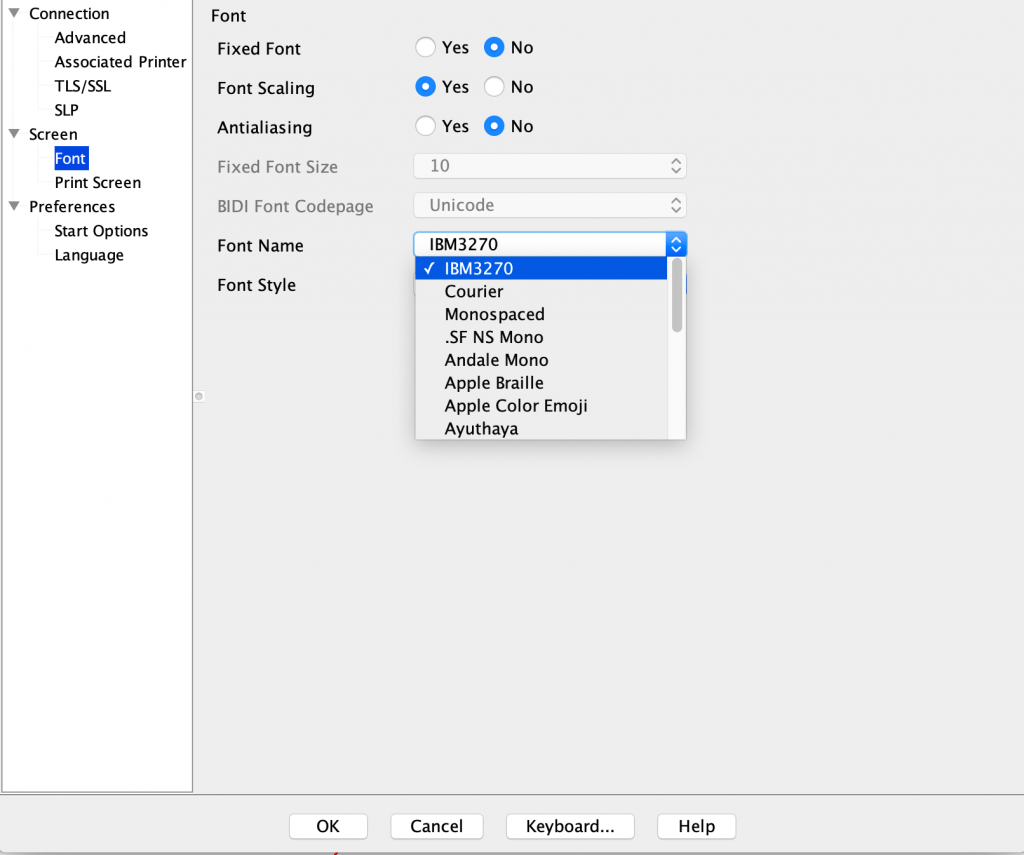Collapse the Preferences tree node
Image resolution: width=1024 pixels, height=855 pixels.
coord(14,207)
